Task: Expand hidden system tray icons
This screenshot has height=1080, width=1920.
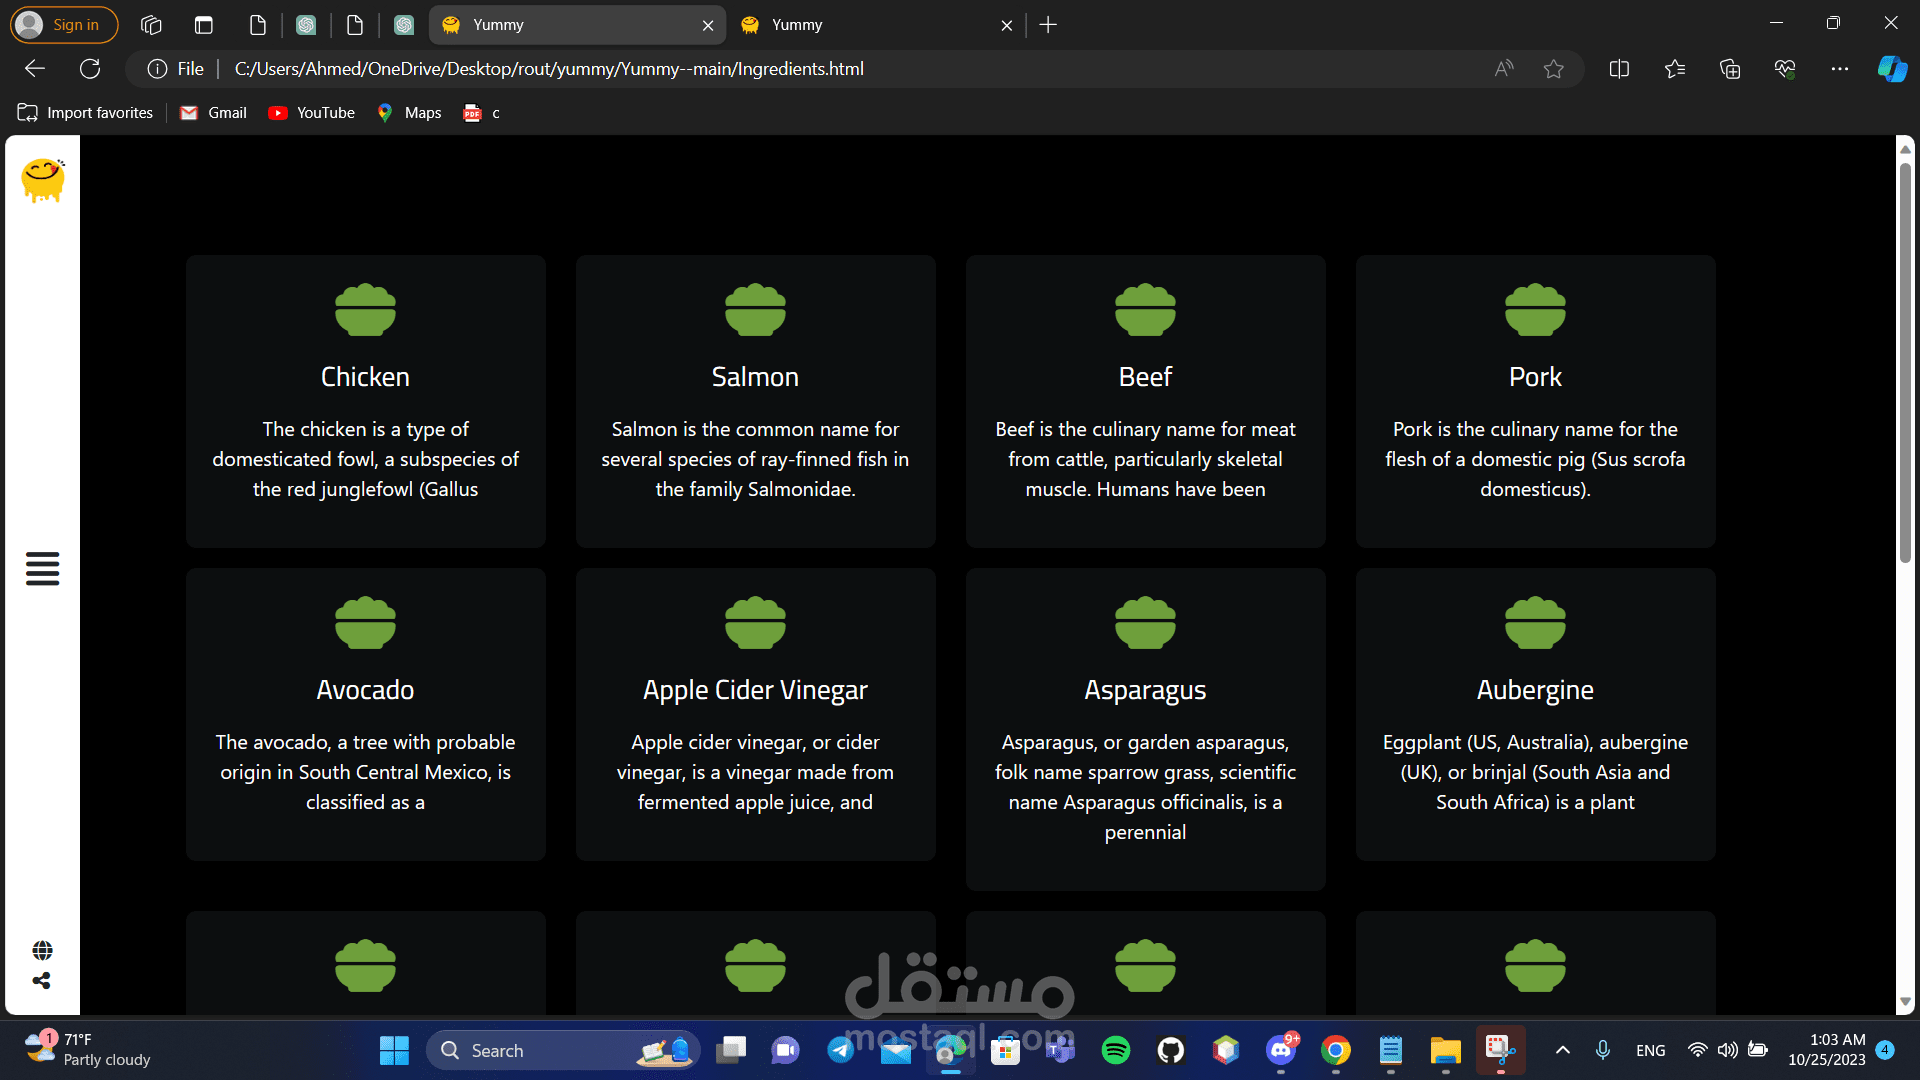Action: point(1562,1050)
